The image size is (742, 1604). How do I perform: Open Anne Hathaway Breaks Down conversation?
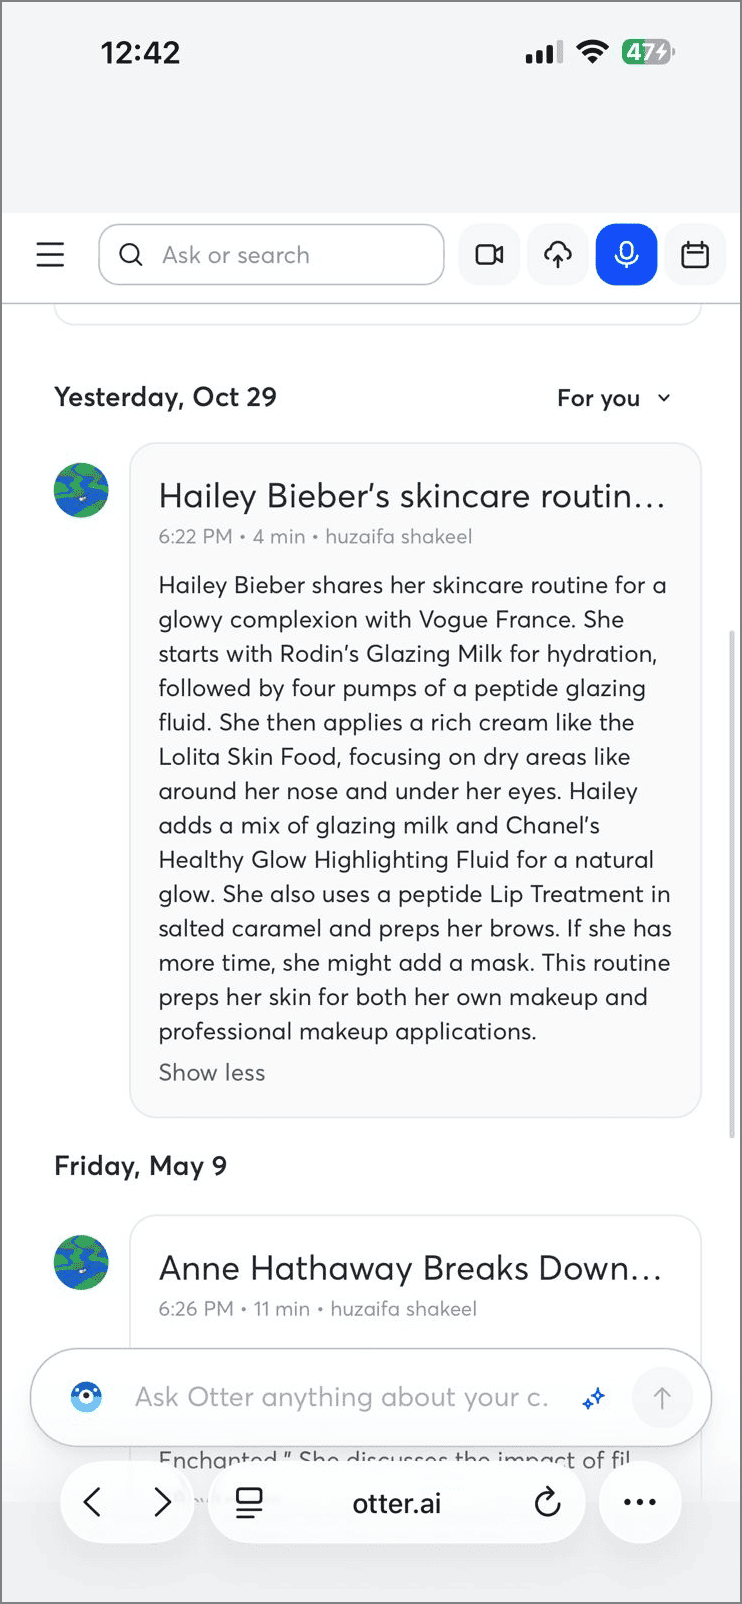pos(410,1268)
